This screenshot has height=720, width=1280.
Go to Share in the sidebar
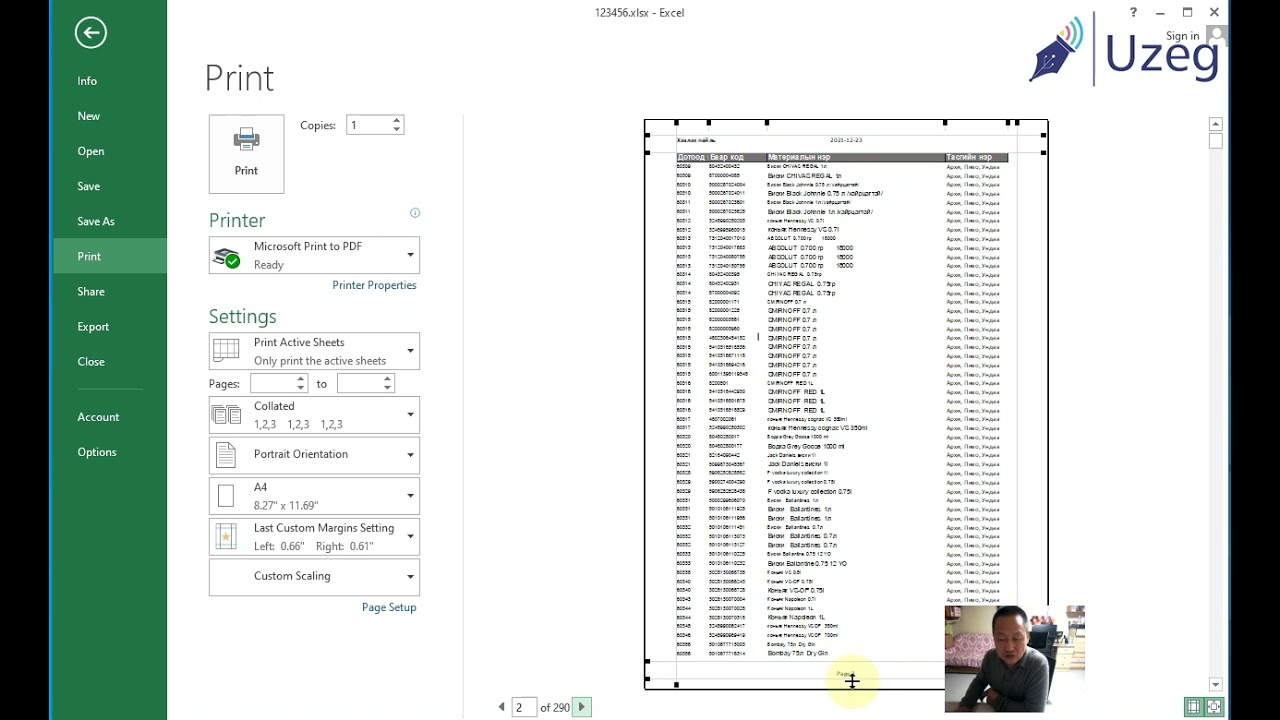point(91,291)
